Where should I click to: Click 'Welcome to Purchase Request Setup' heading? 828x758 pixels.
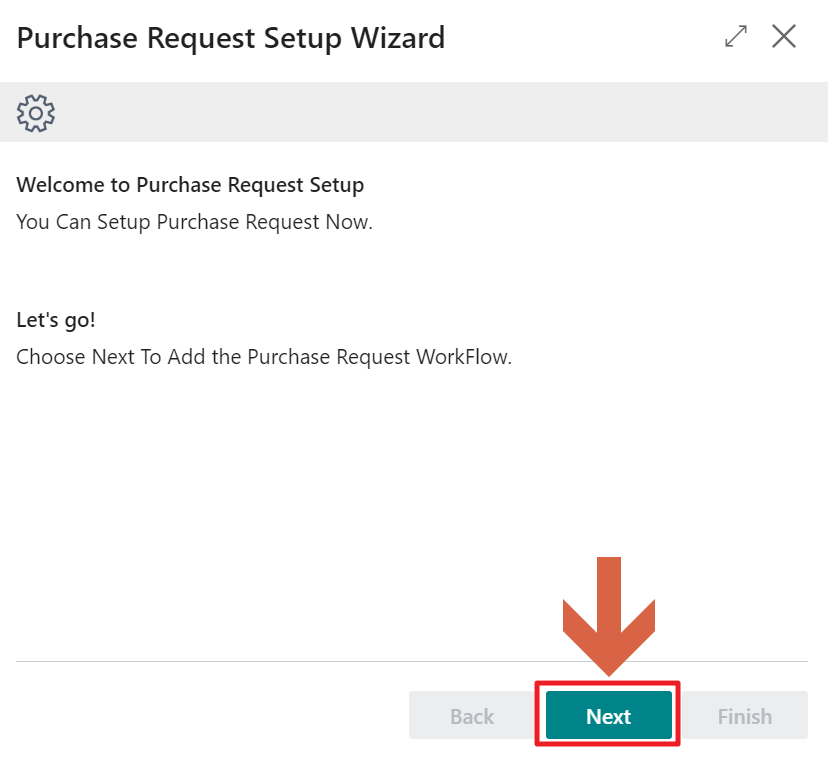[x=190, y=185]
